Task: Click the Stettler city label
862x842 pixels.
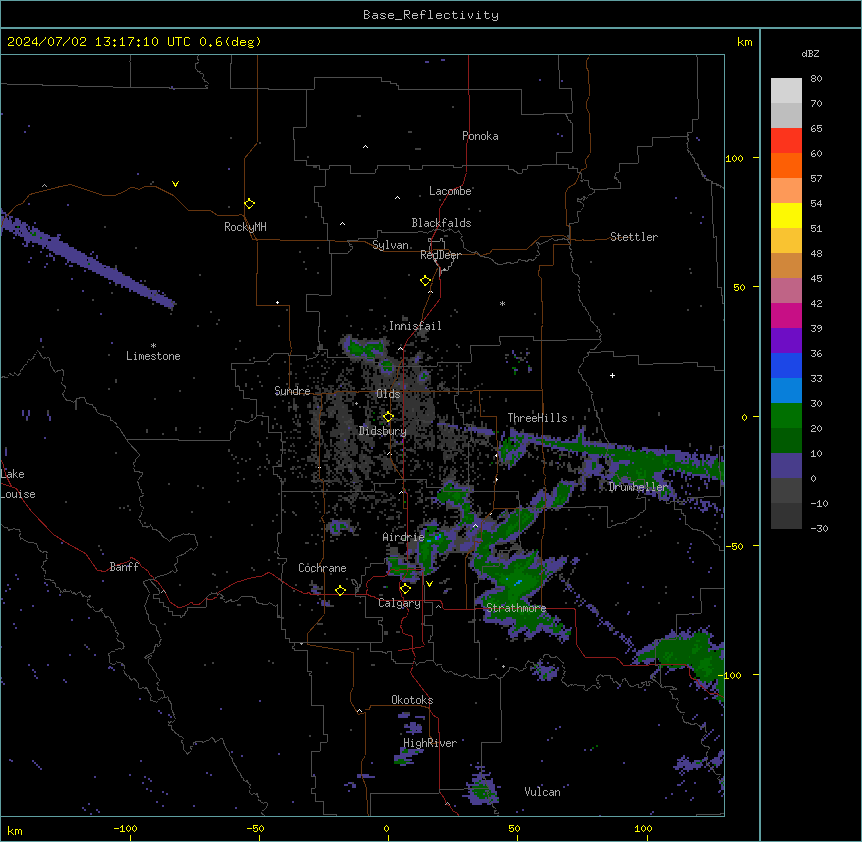Action: tap(634, 237)
